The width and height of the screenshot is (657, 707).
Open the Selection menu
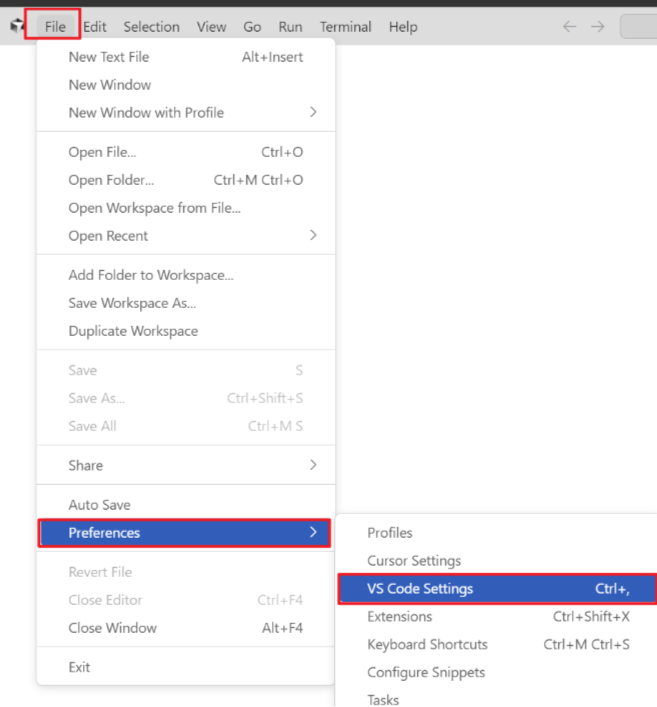152,27
